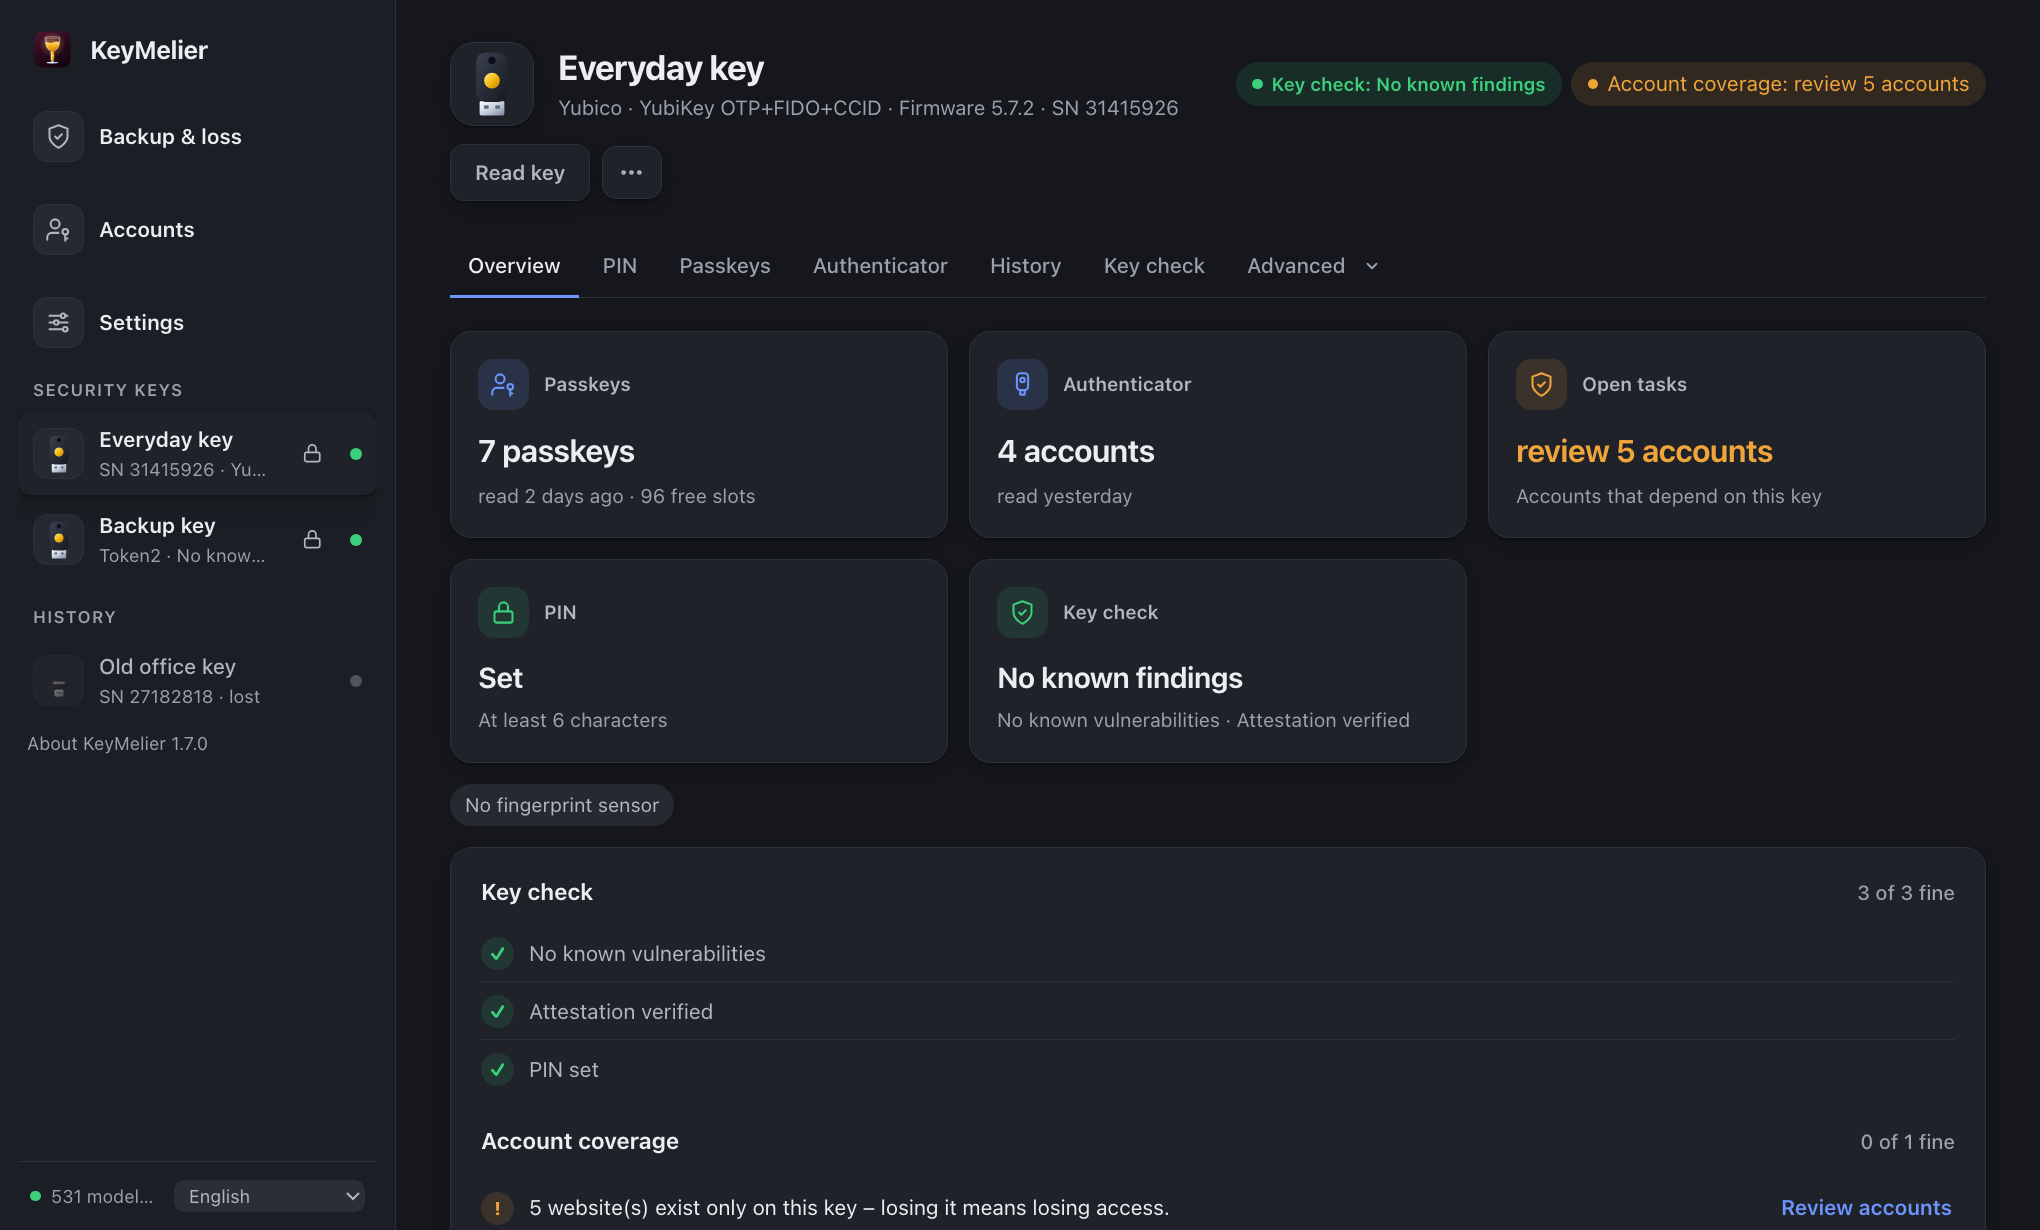
Task: Open the Passkeys tab
Action: click(725, 266)
